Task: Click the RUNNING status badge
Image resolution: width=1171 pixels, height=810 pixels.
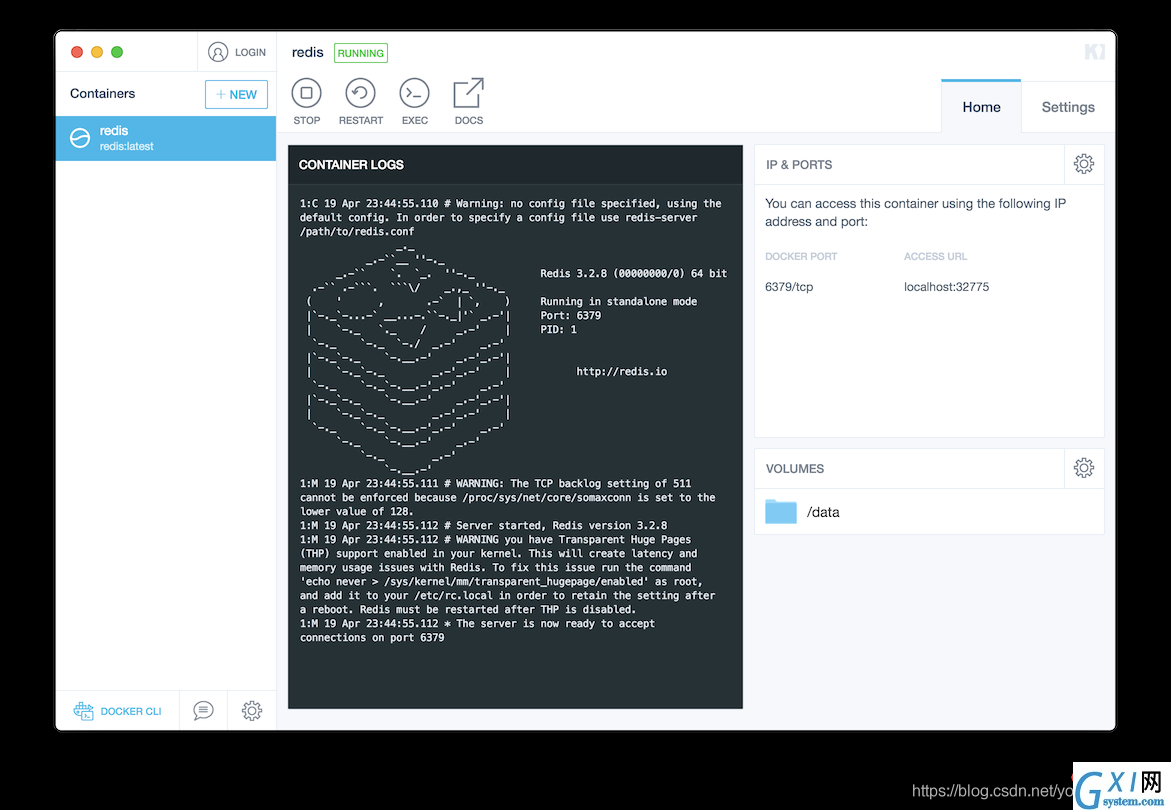Action: pos(361,53)
